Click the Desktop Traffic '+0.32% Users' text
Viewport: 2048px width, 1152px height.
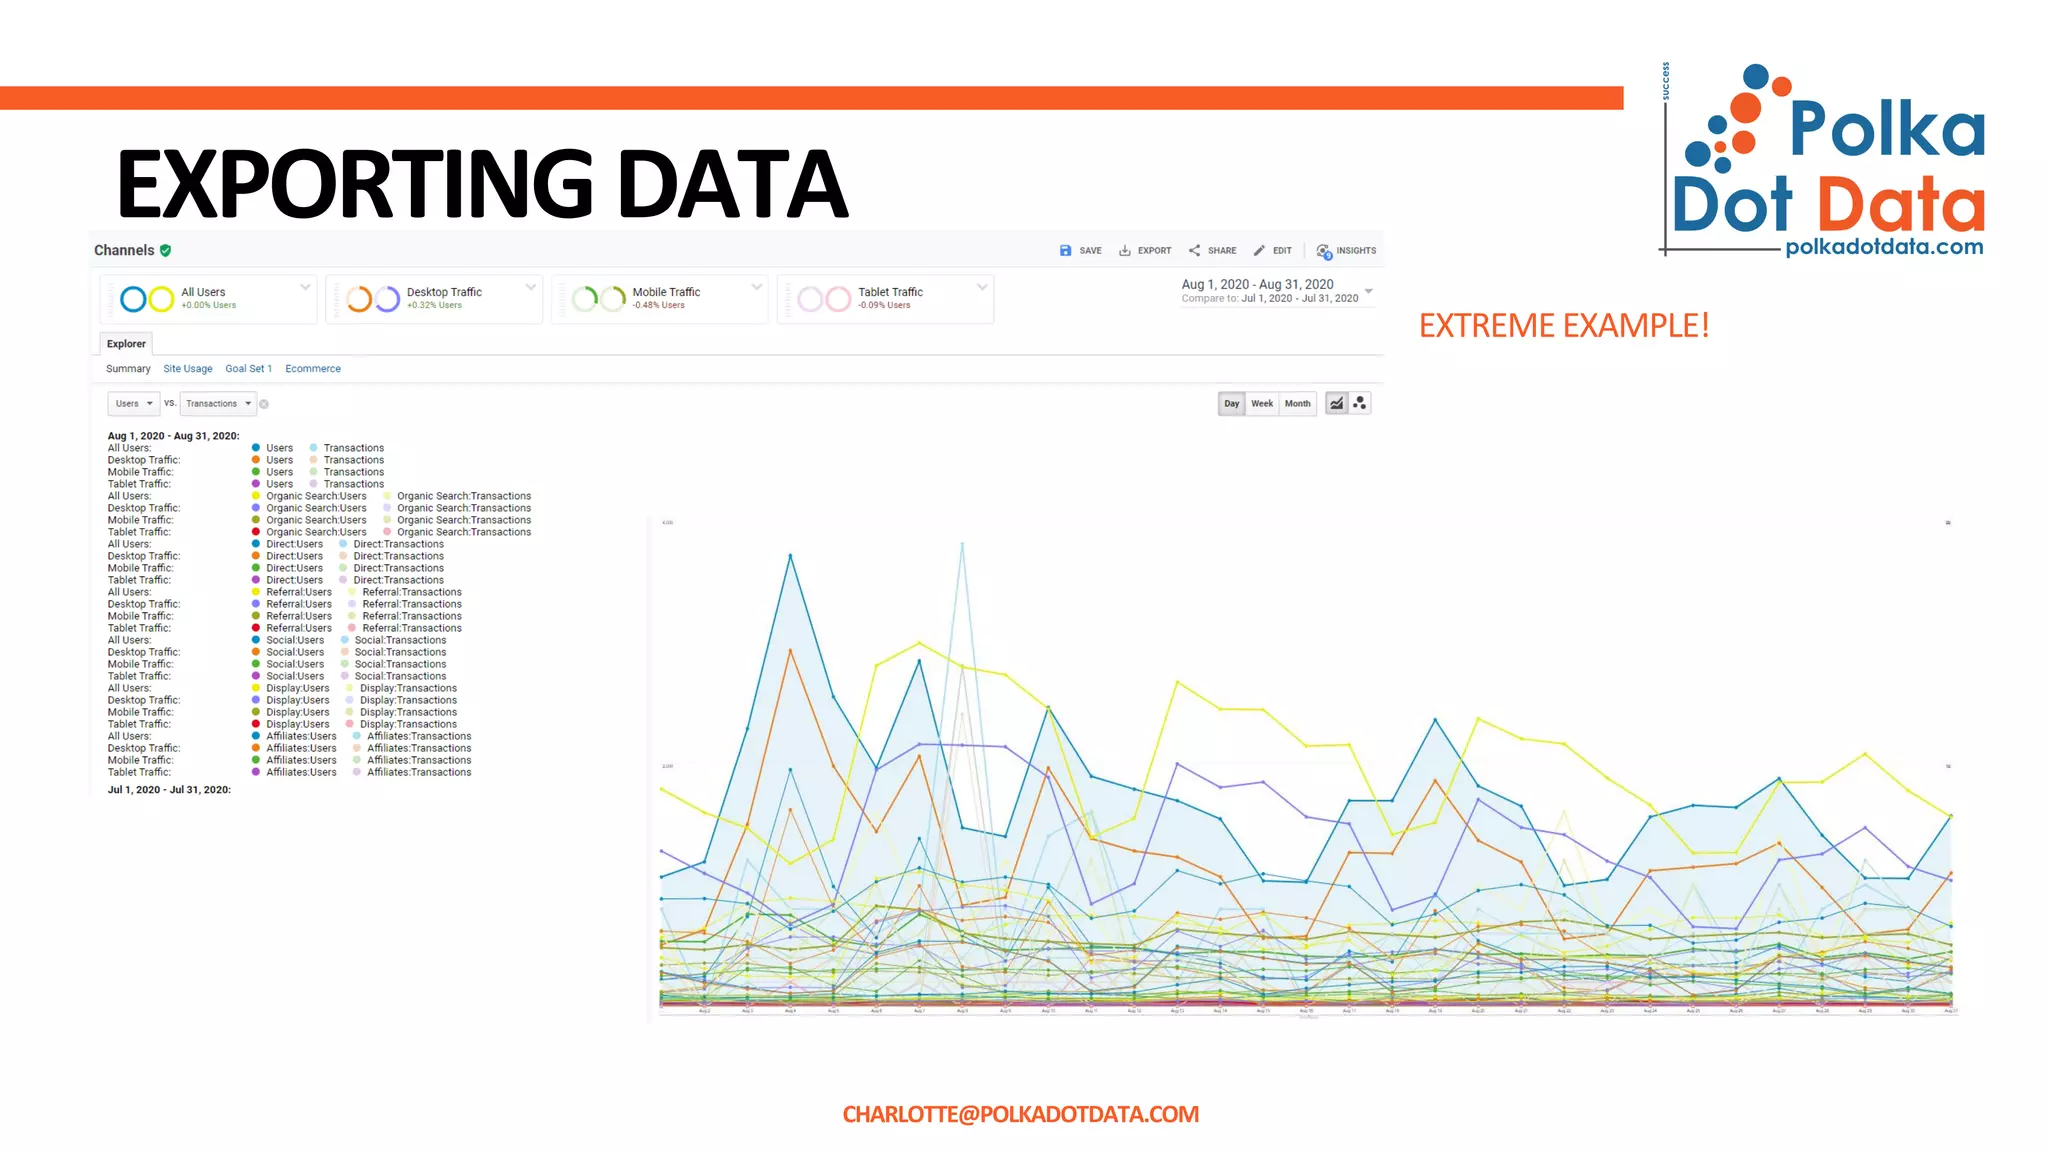pos(434,306)
